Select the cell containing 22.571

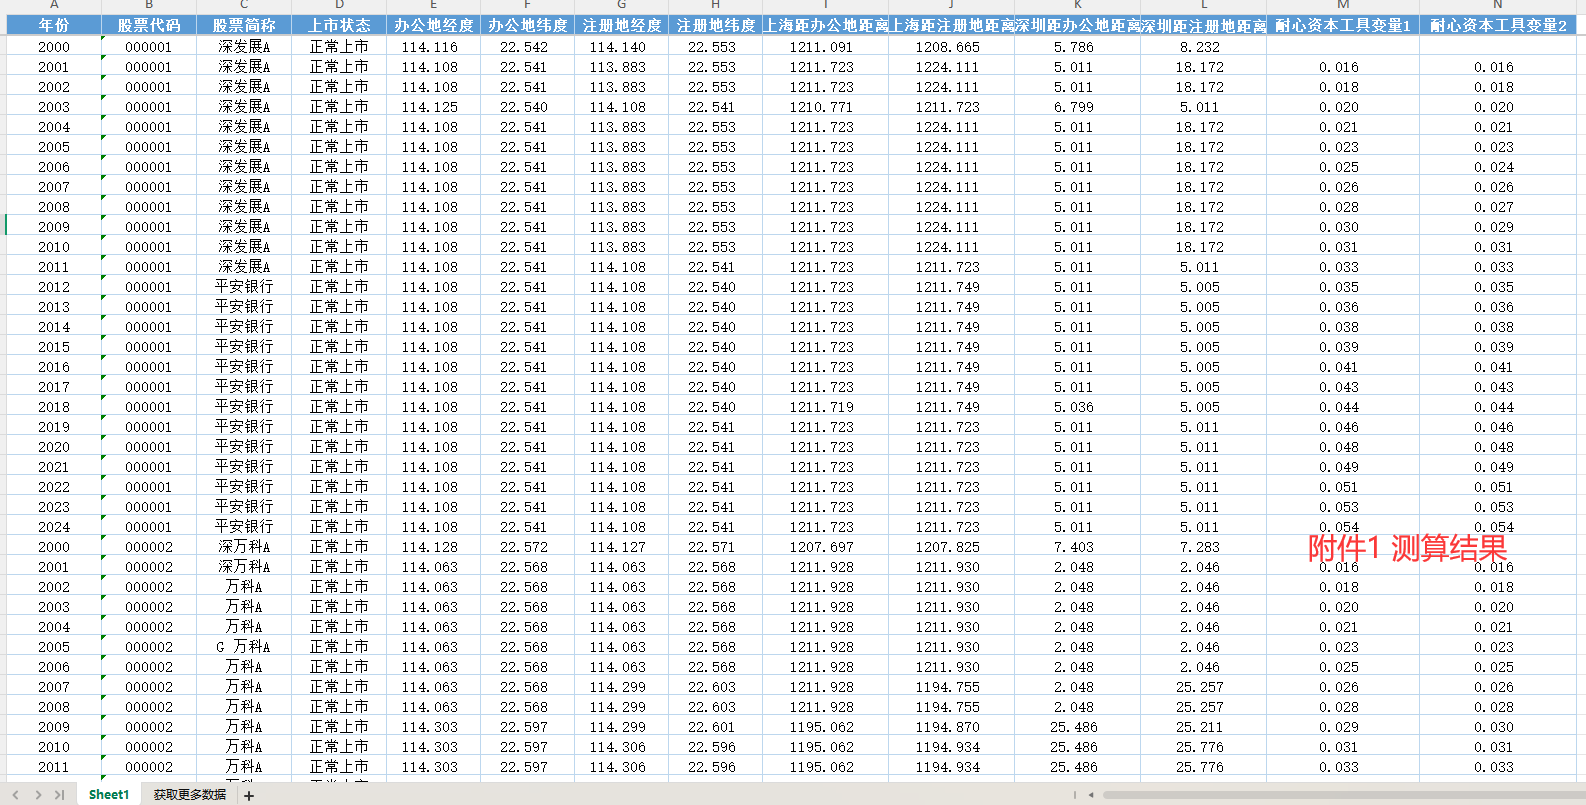click(x=715, y=547)
